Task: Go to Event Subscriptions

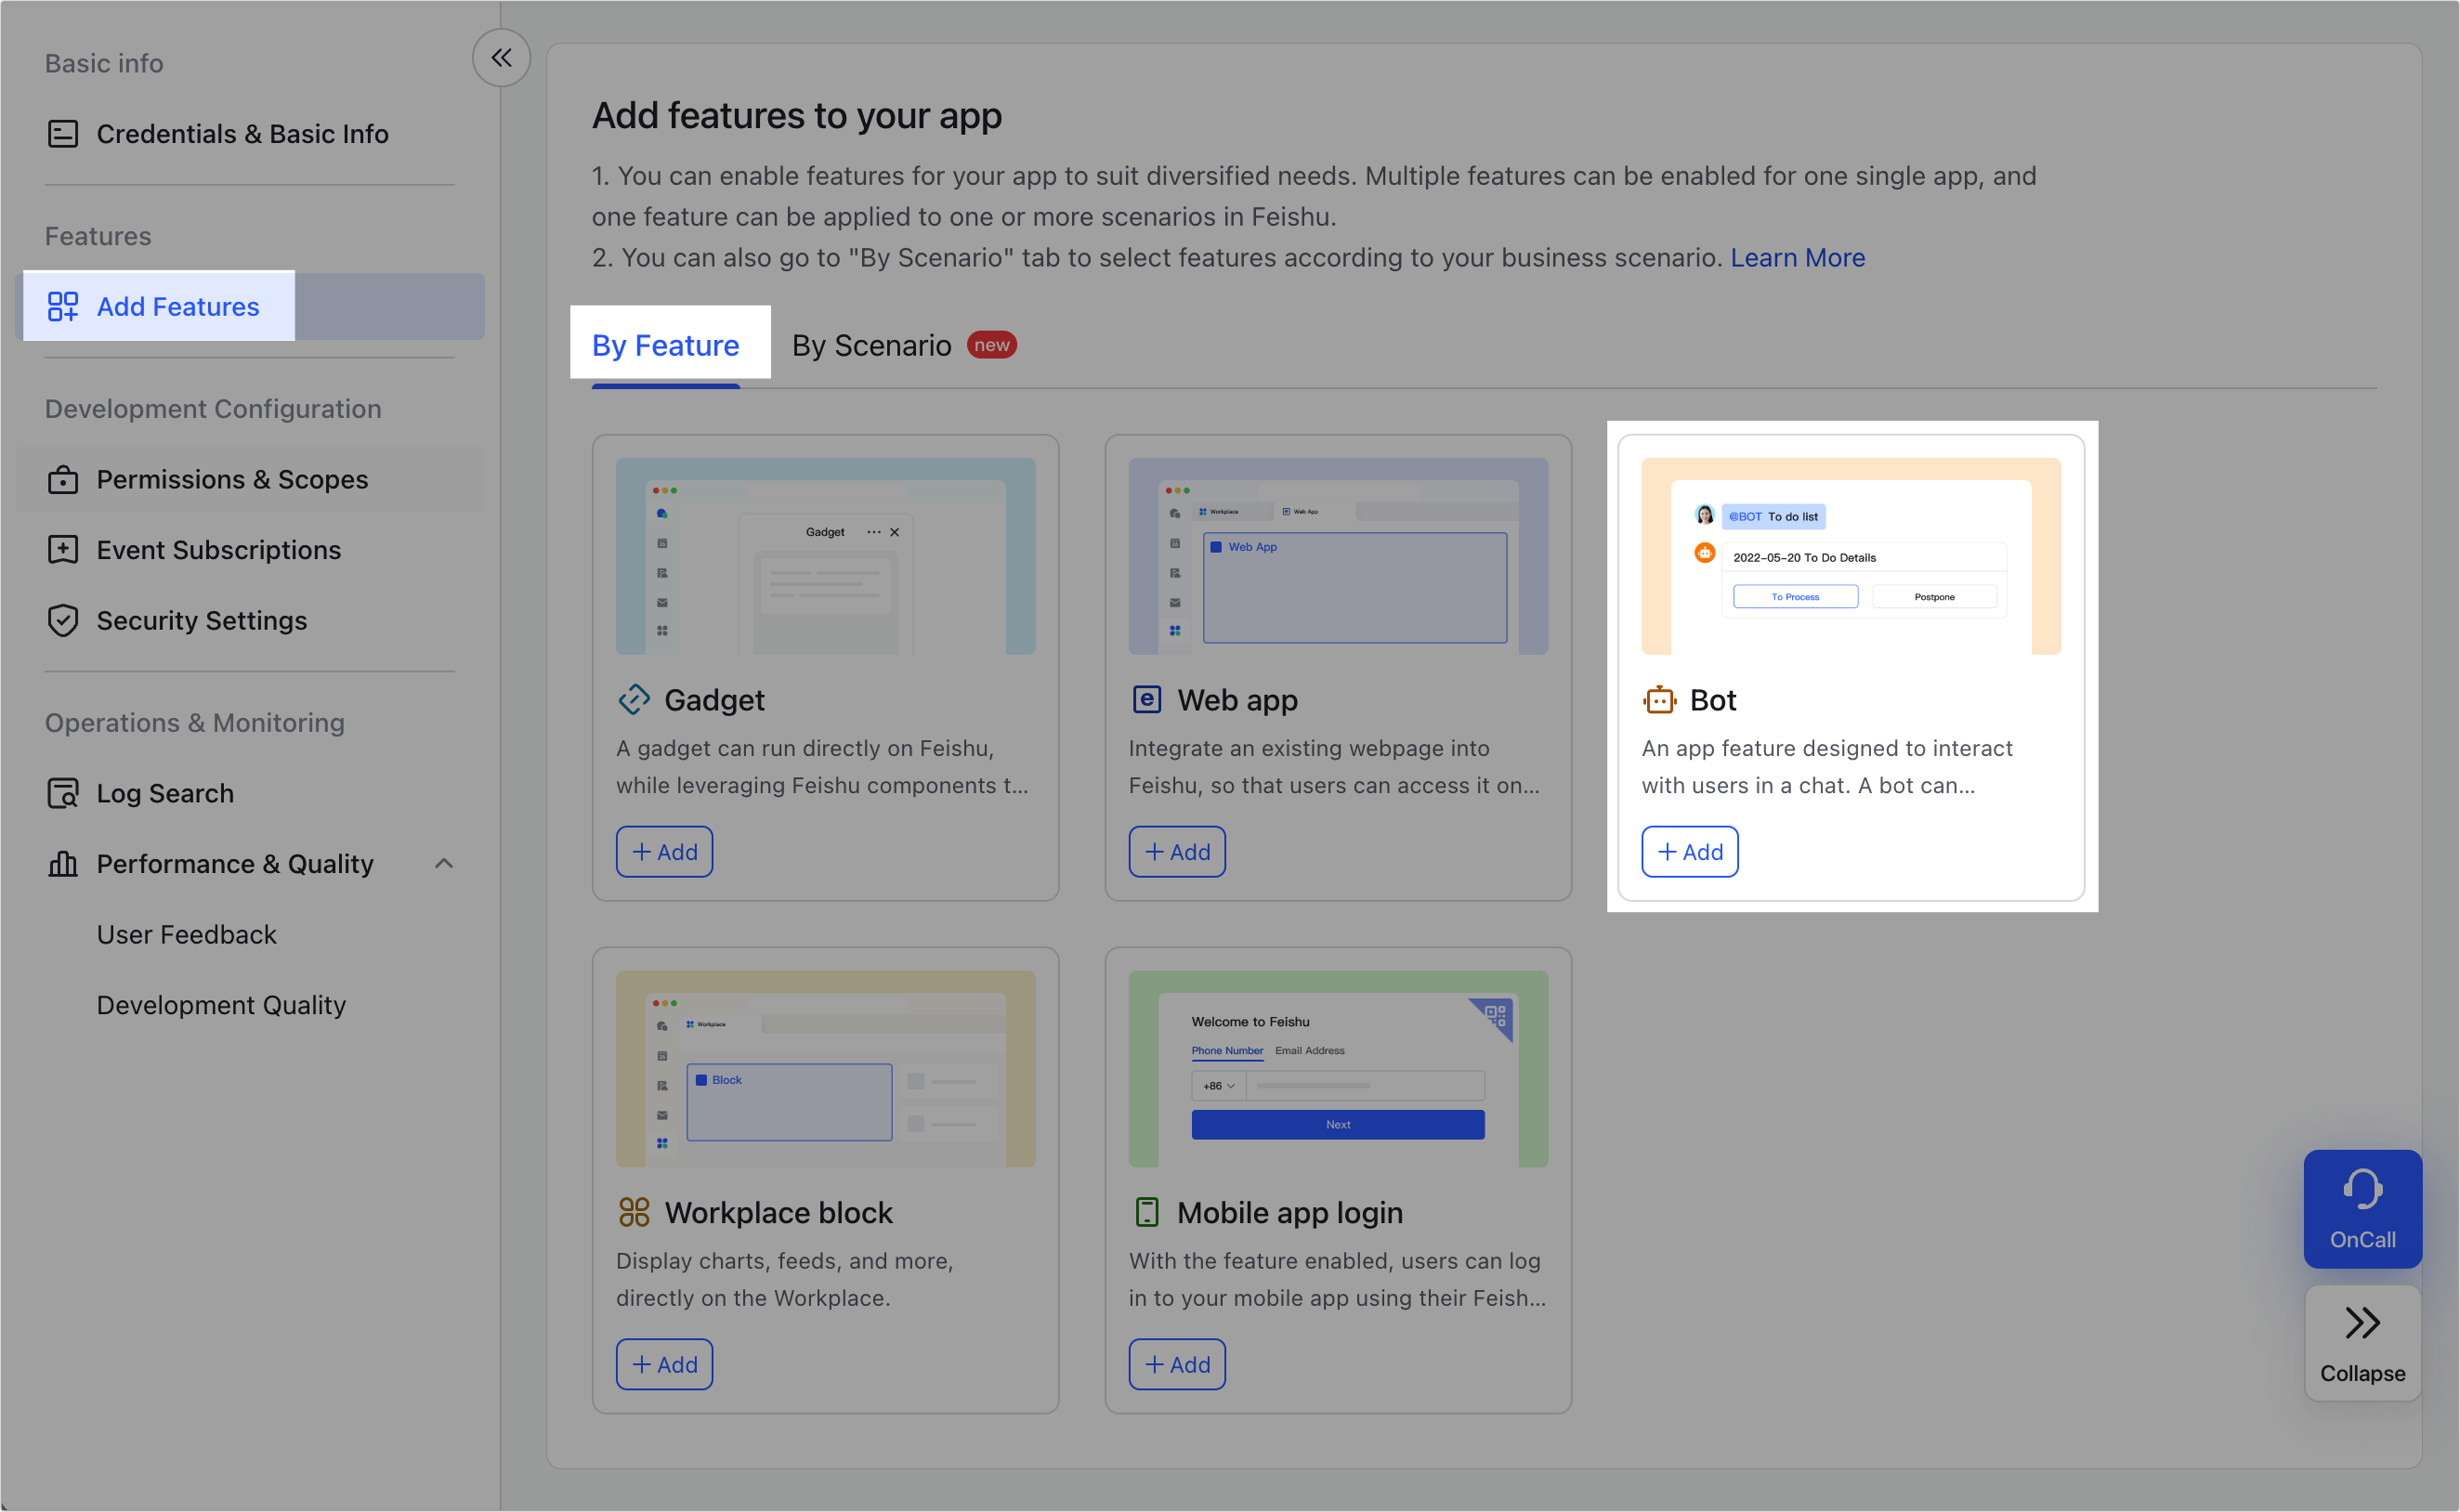Action: pyautogui.click(x=218, y=550)
